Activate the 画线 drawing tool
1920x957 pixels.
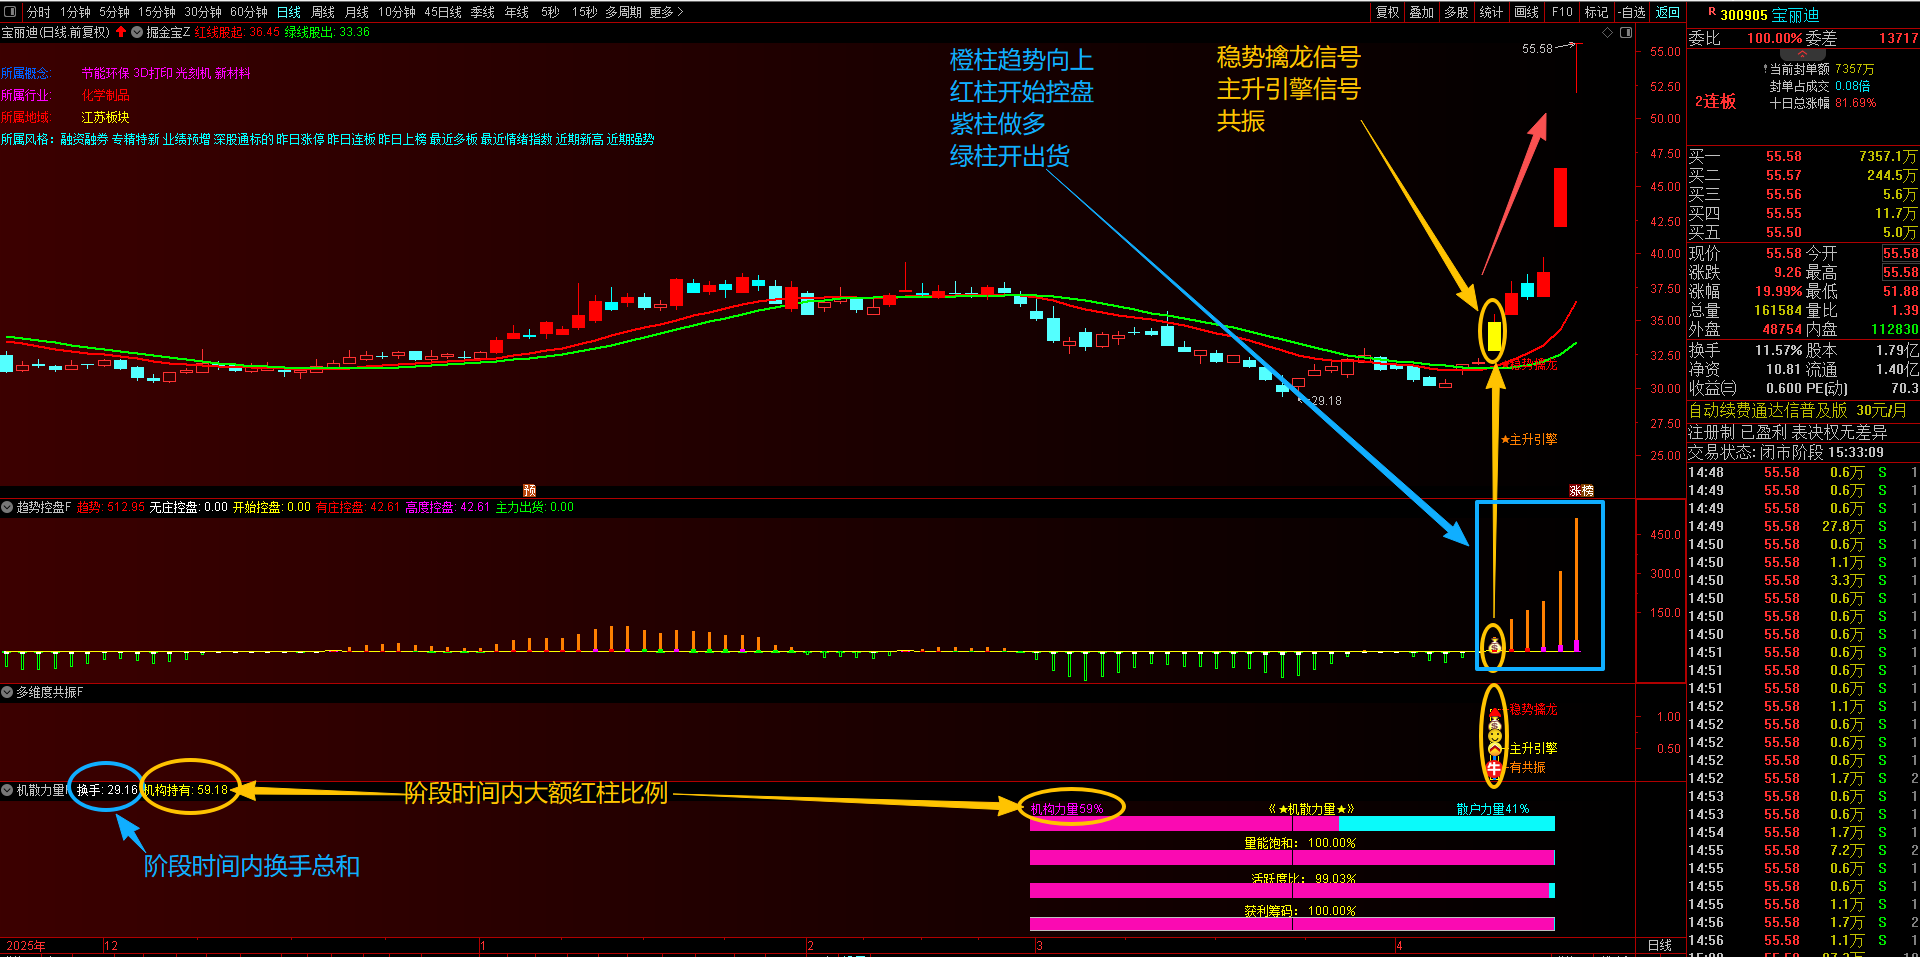[x=1527, y=12]
